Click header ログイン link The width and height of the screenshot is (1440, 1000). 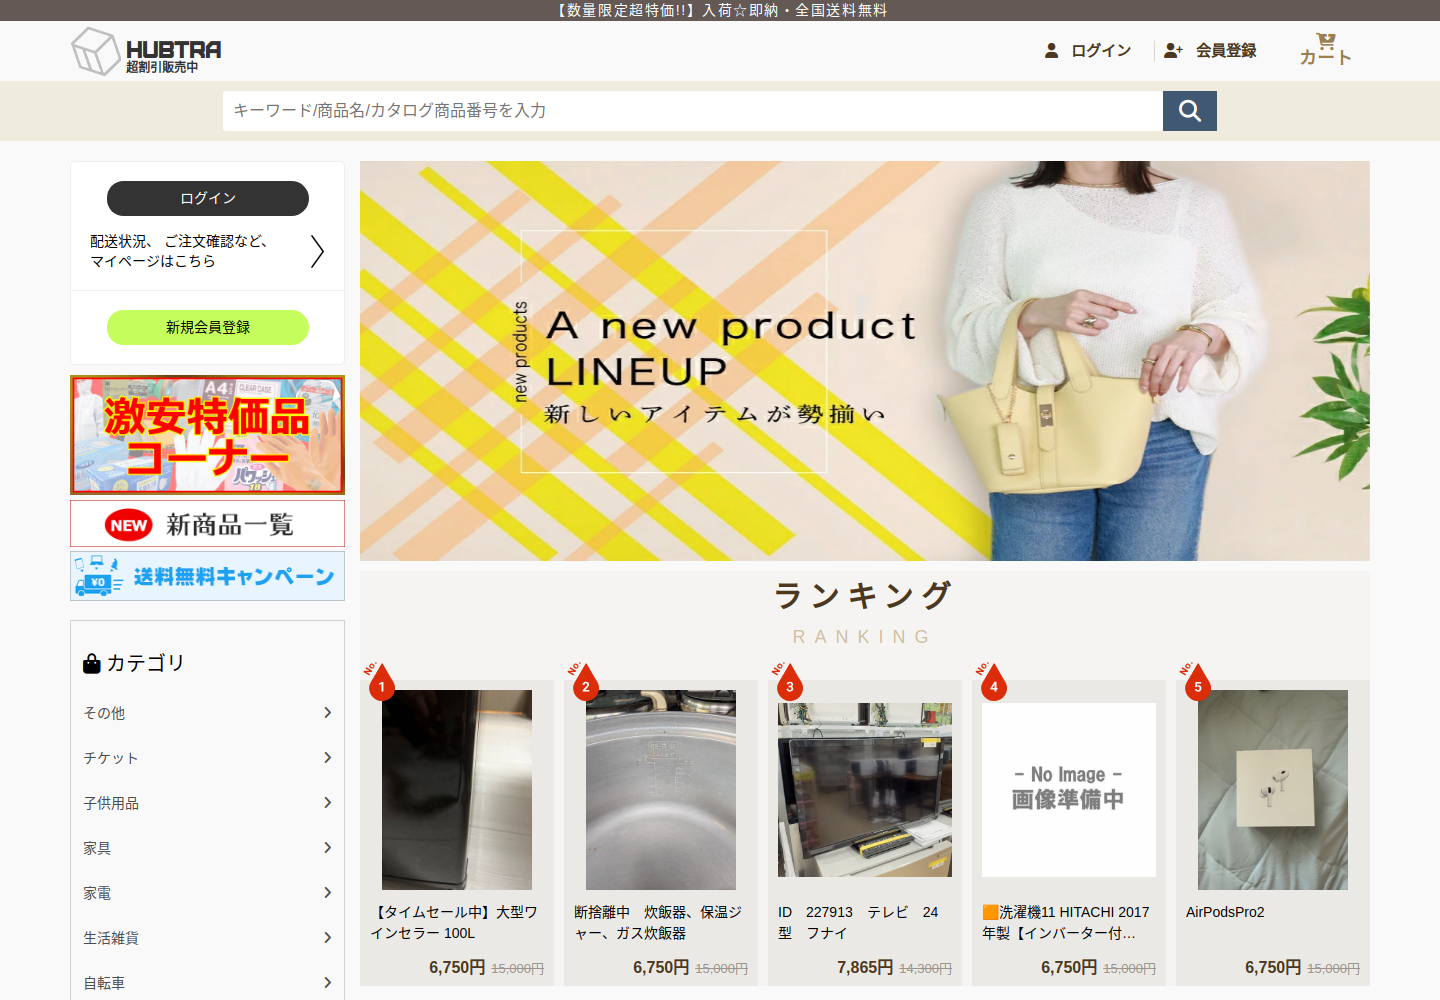(1101, 50)
